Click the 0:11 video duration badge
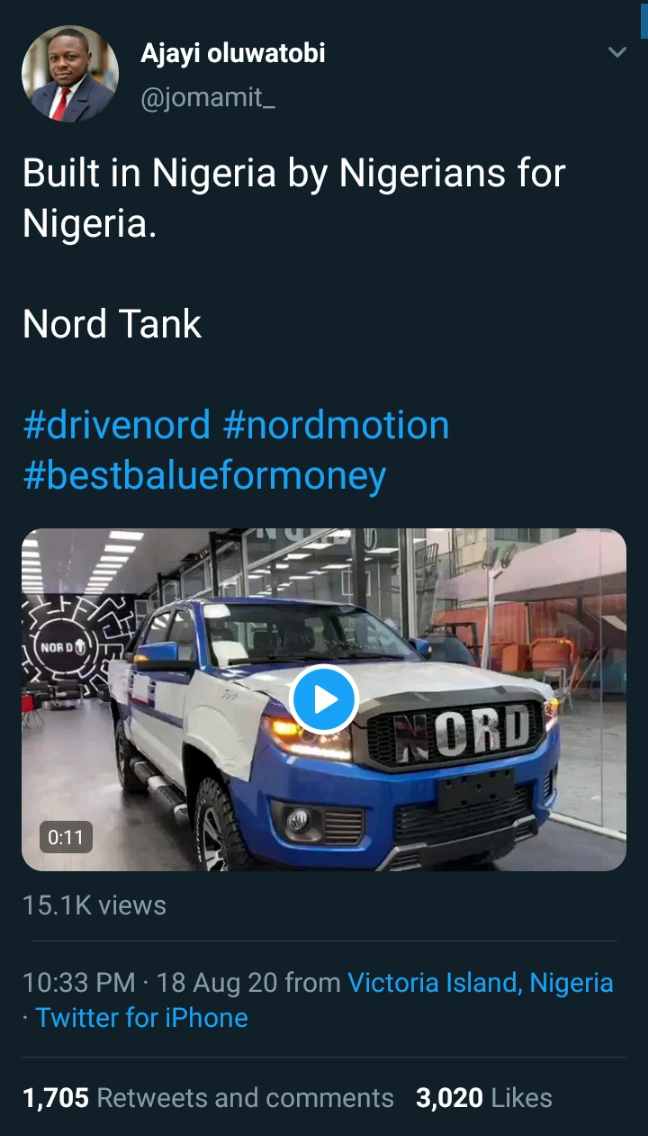 pos(66,838)
